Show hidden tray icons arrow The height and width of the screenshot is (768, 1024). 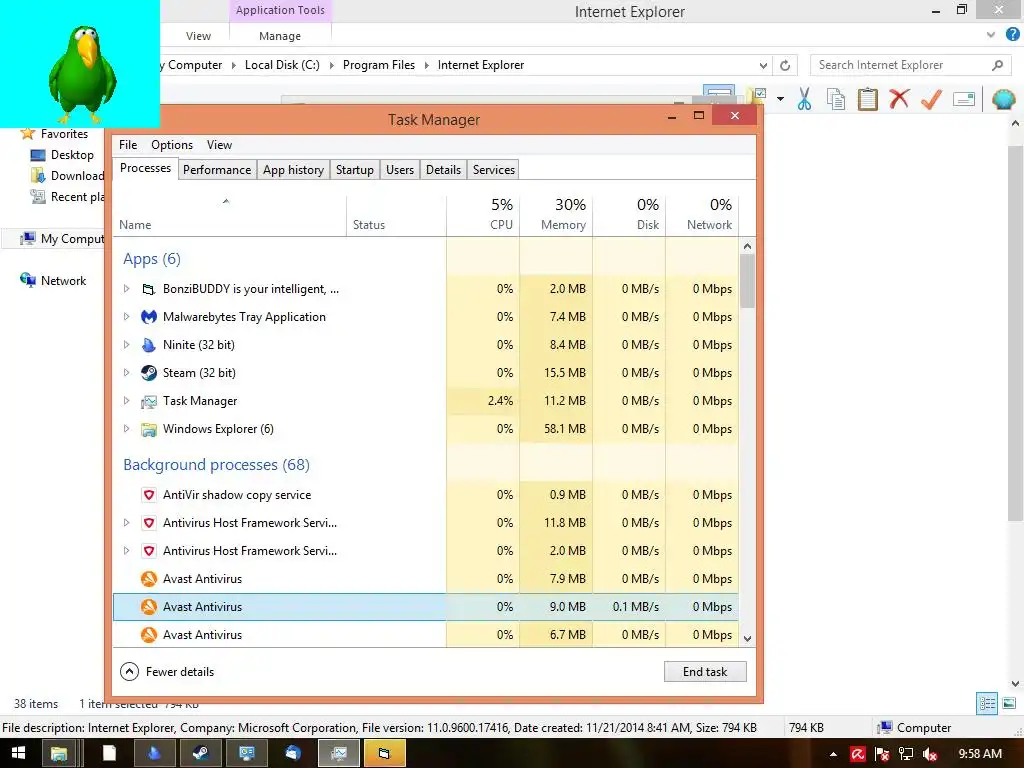(833, 754)
